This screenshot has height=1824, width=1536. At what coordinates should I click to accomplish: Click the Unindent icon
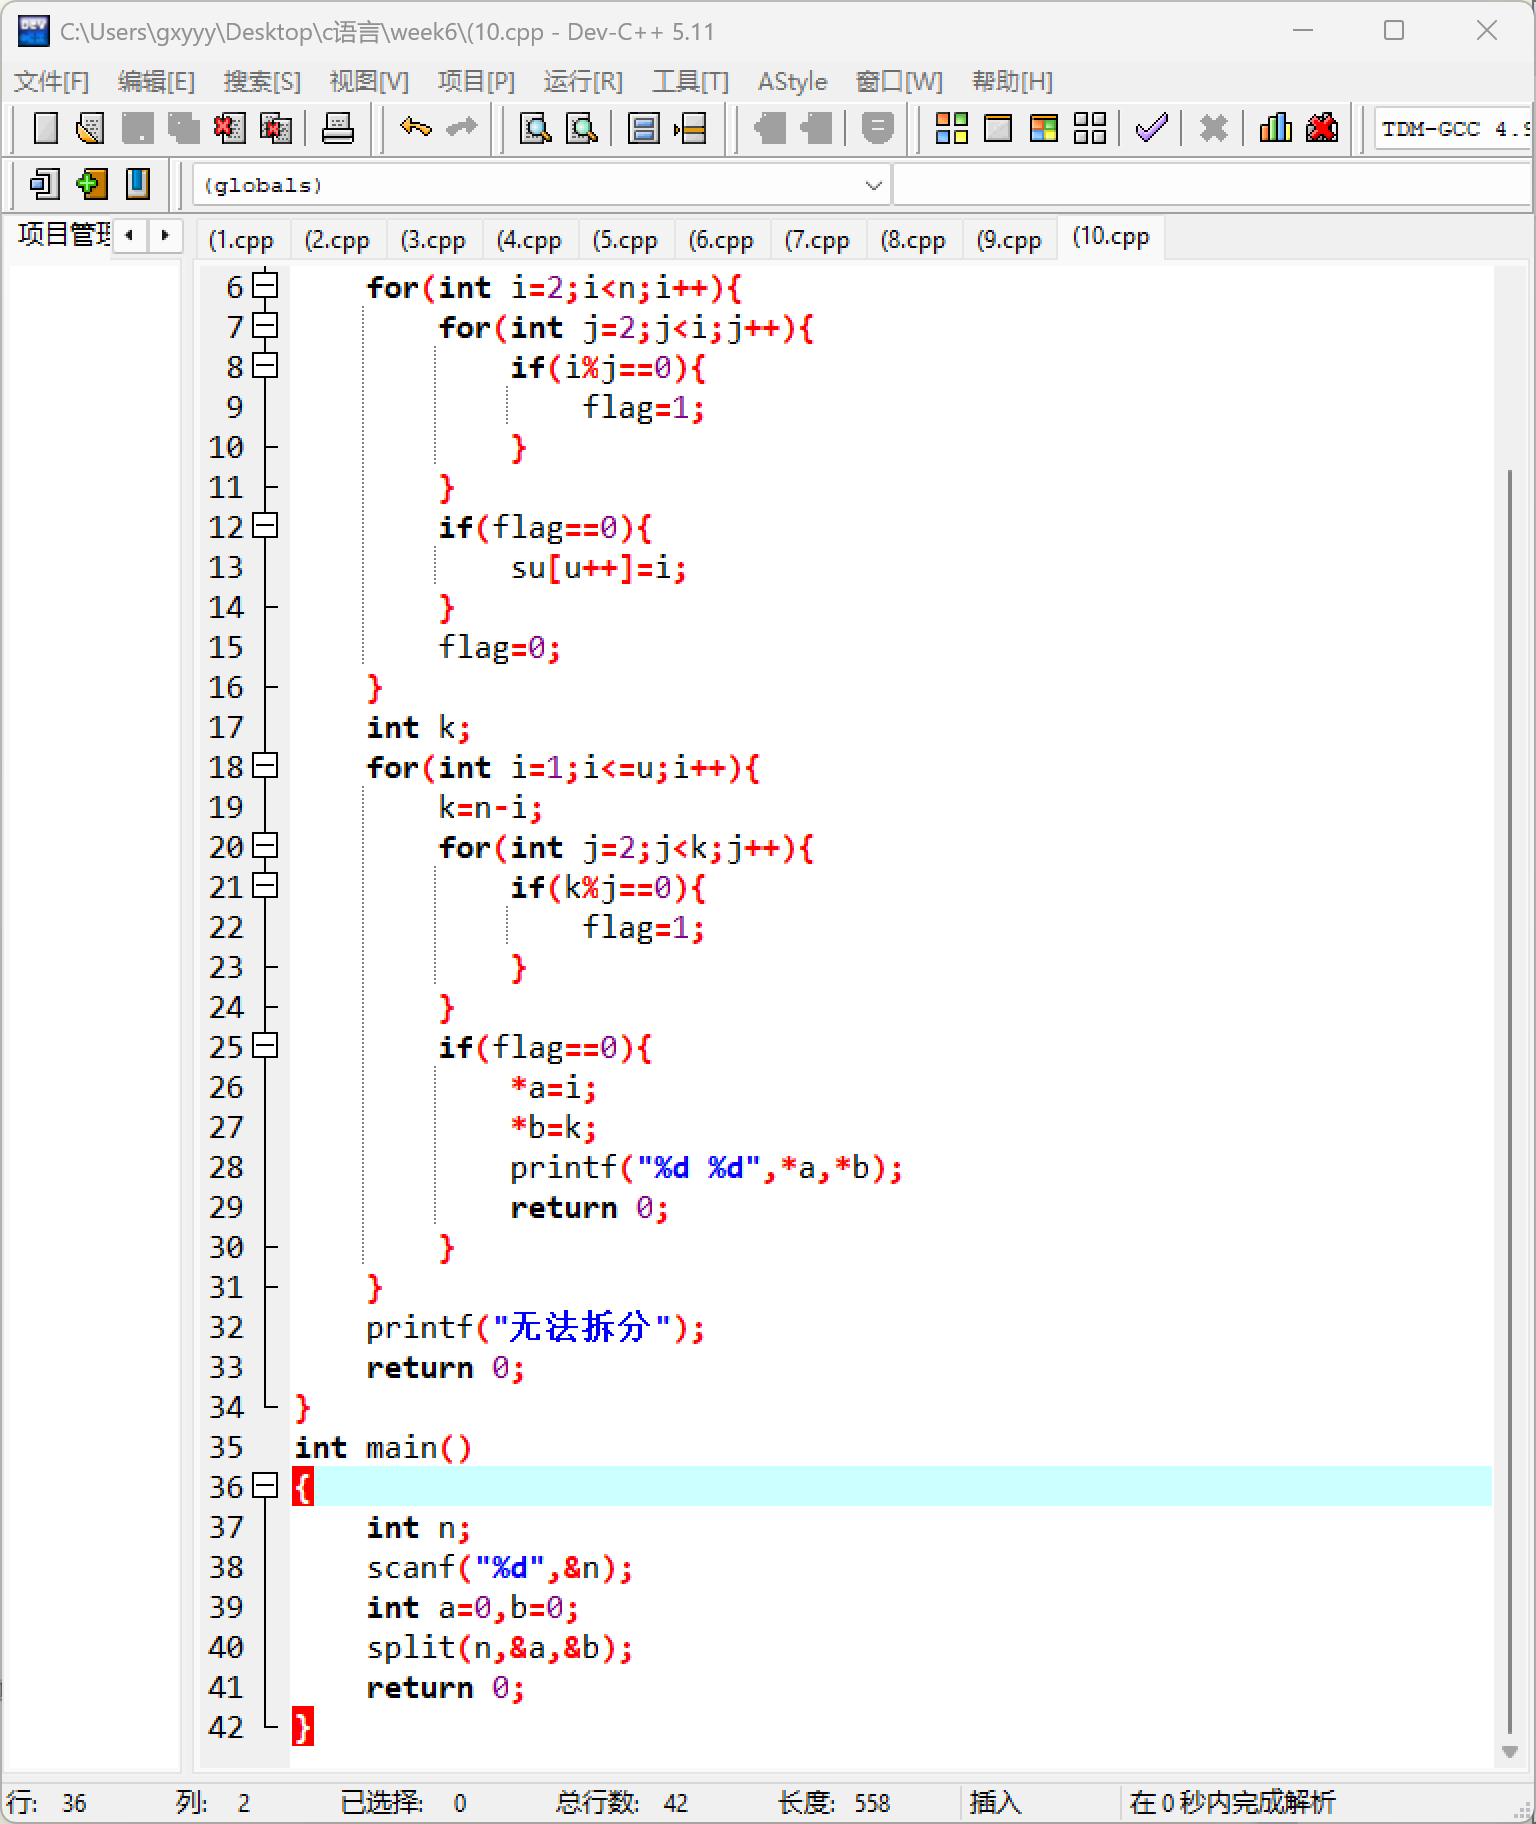[x=816, y=128]
